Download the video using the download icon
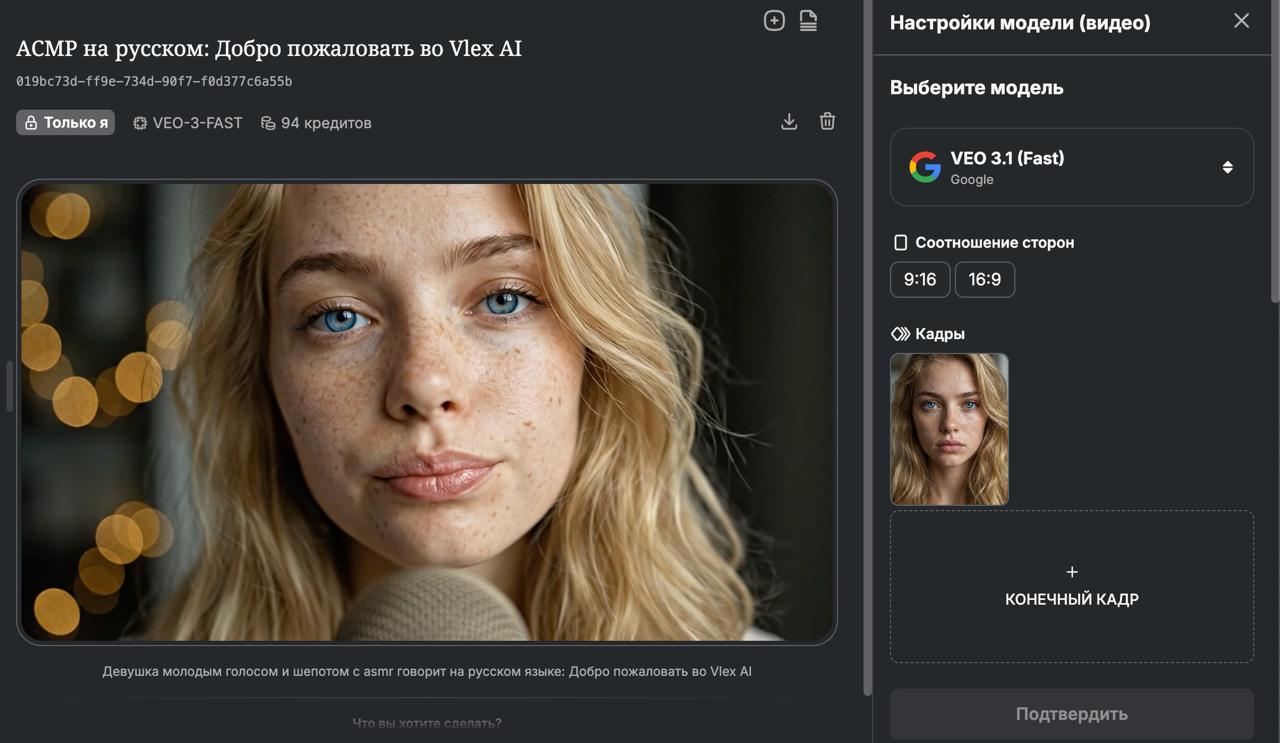 point(789,121)
